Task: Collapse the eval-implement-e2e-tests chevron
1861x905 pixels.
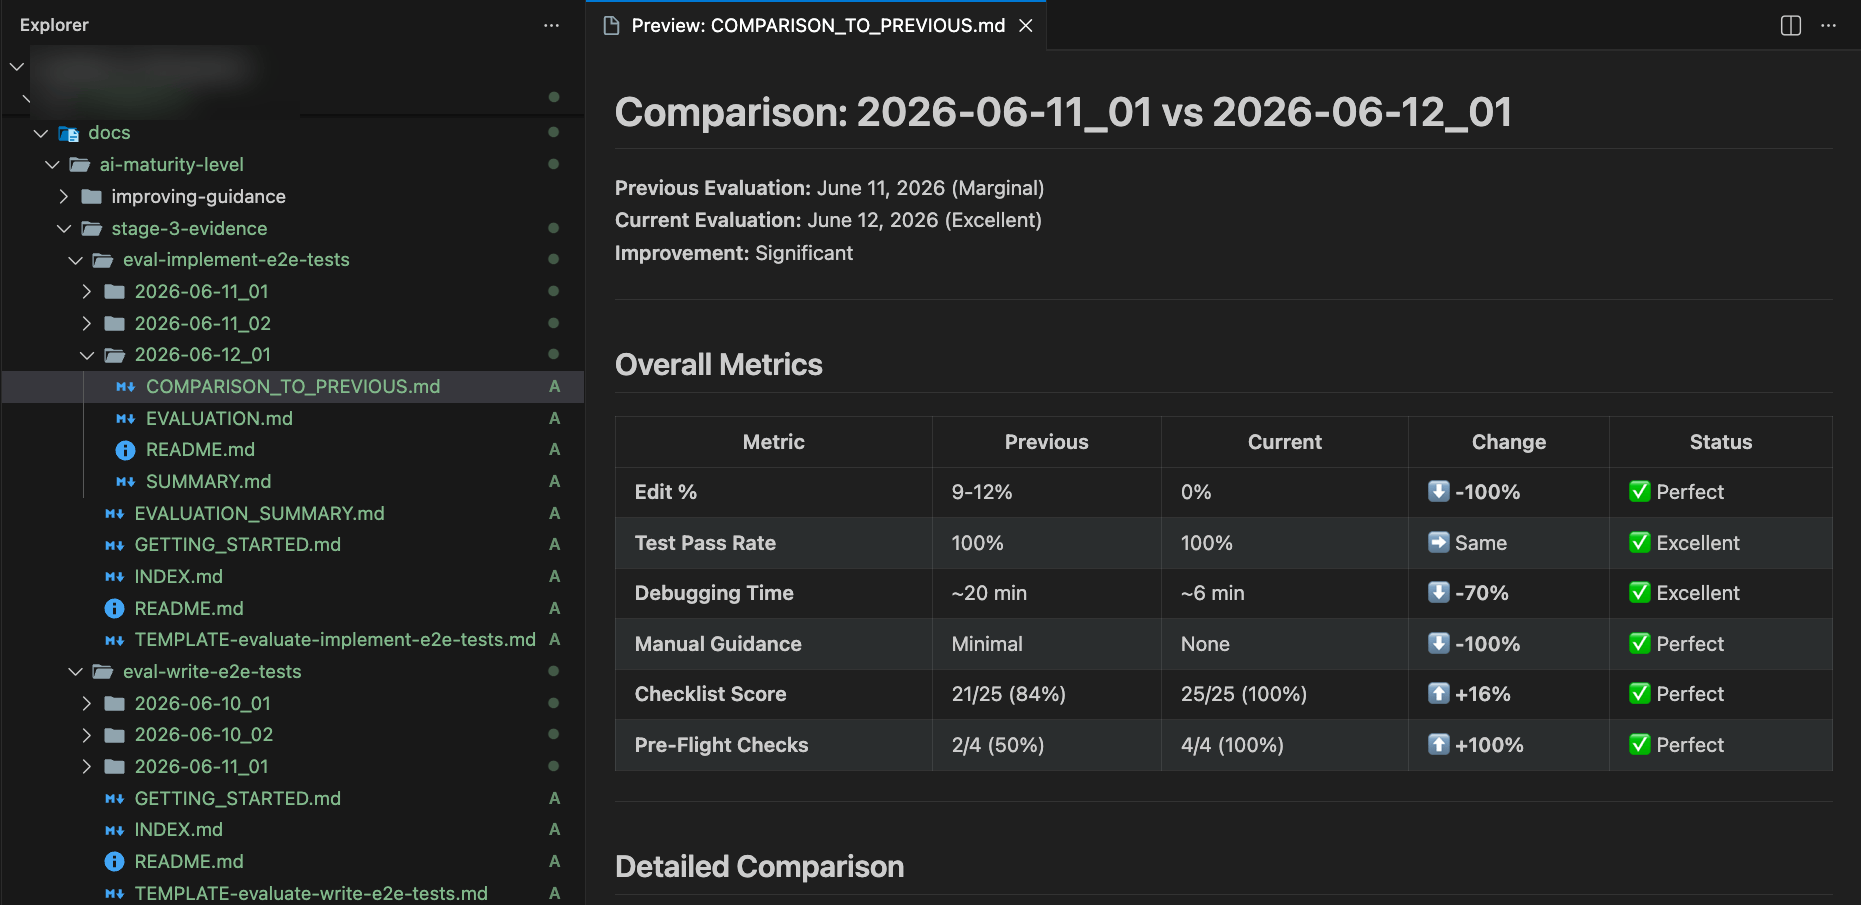Action: click(x=75, y=260)
